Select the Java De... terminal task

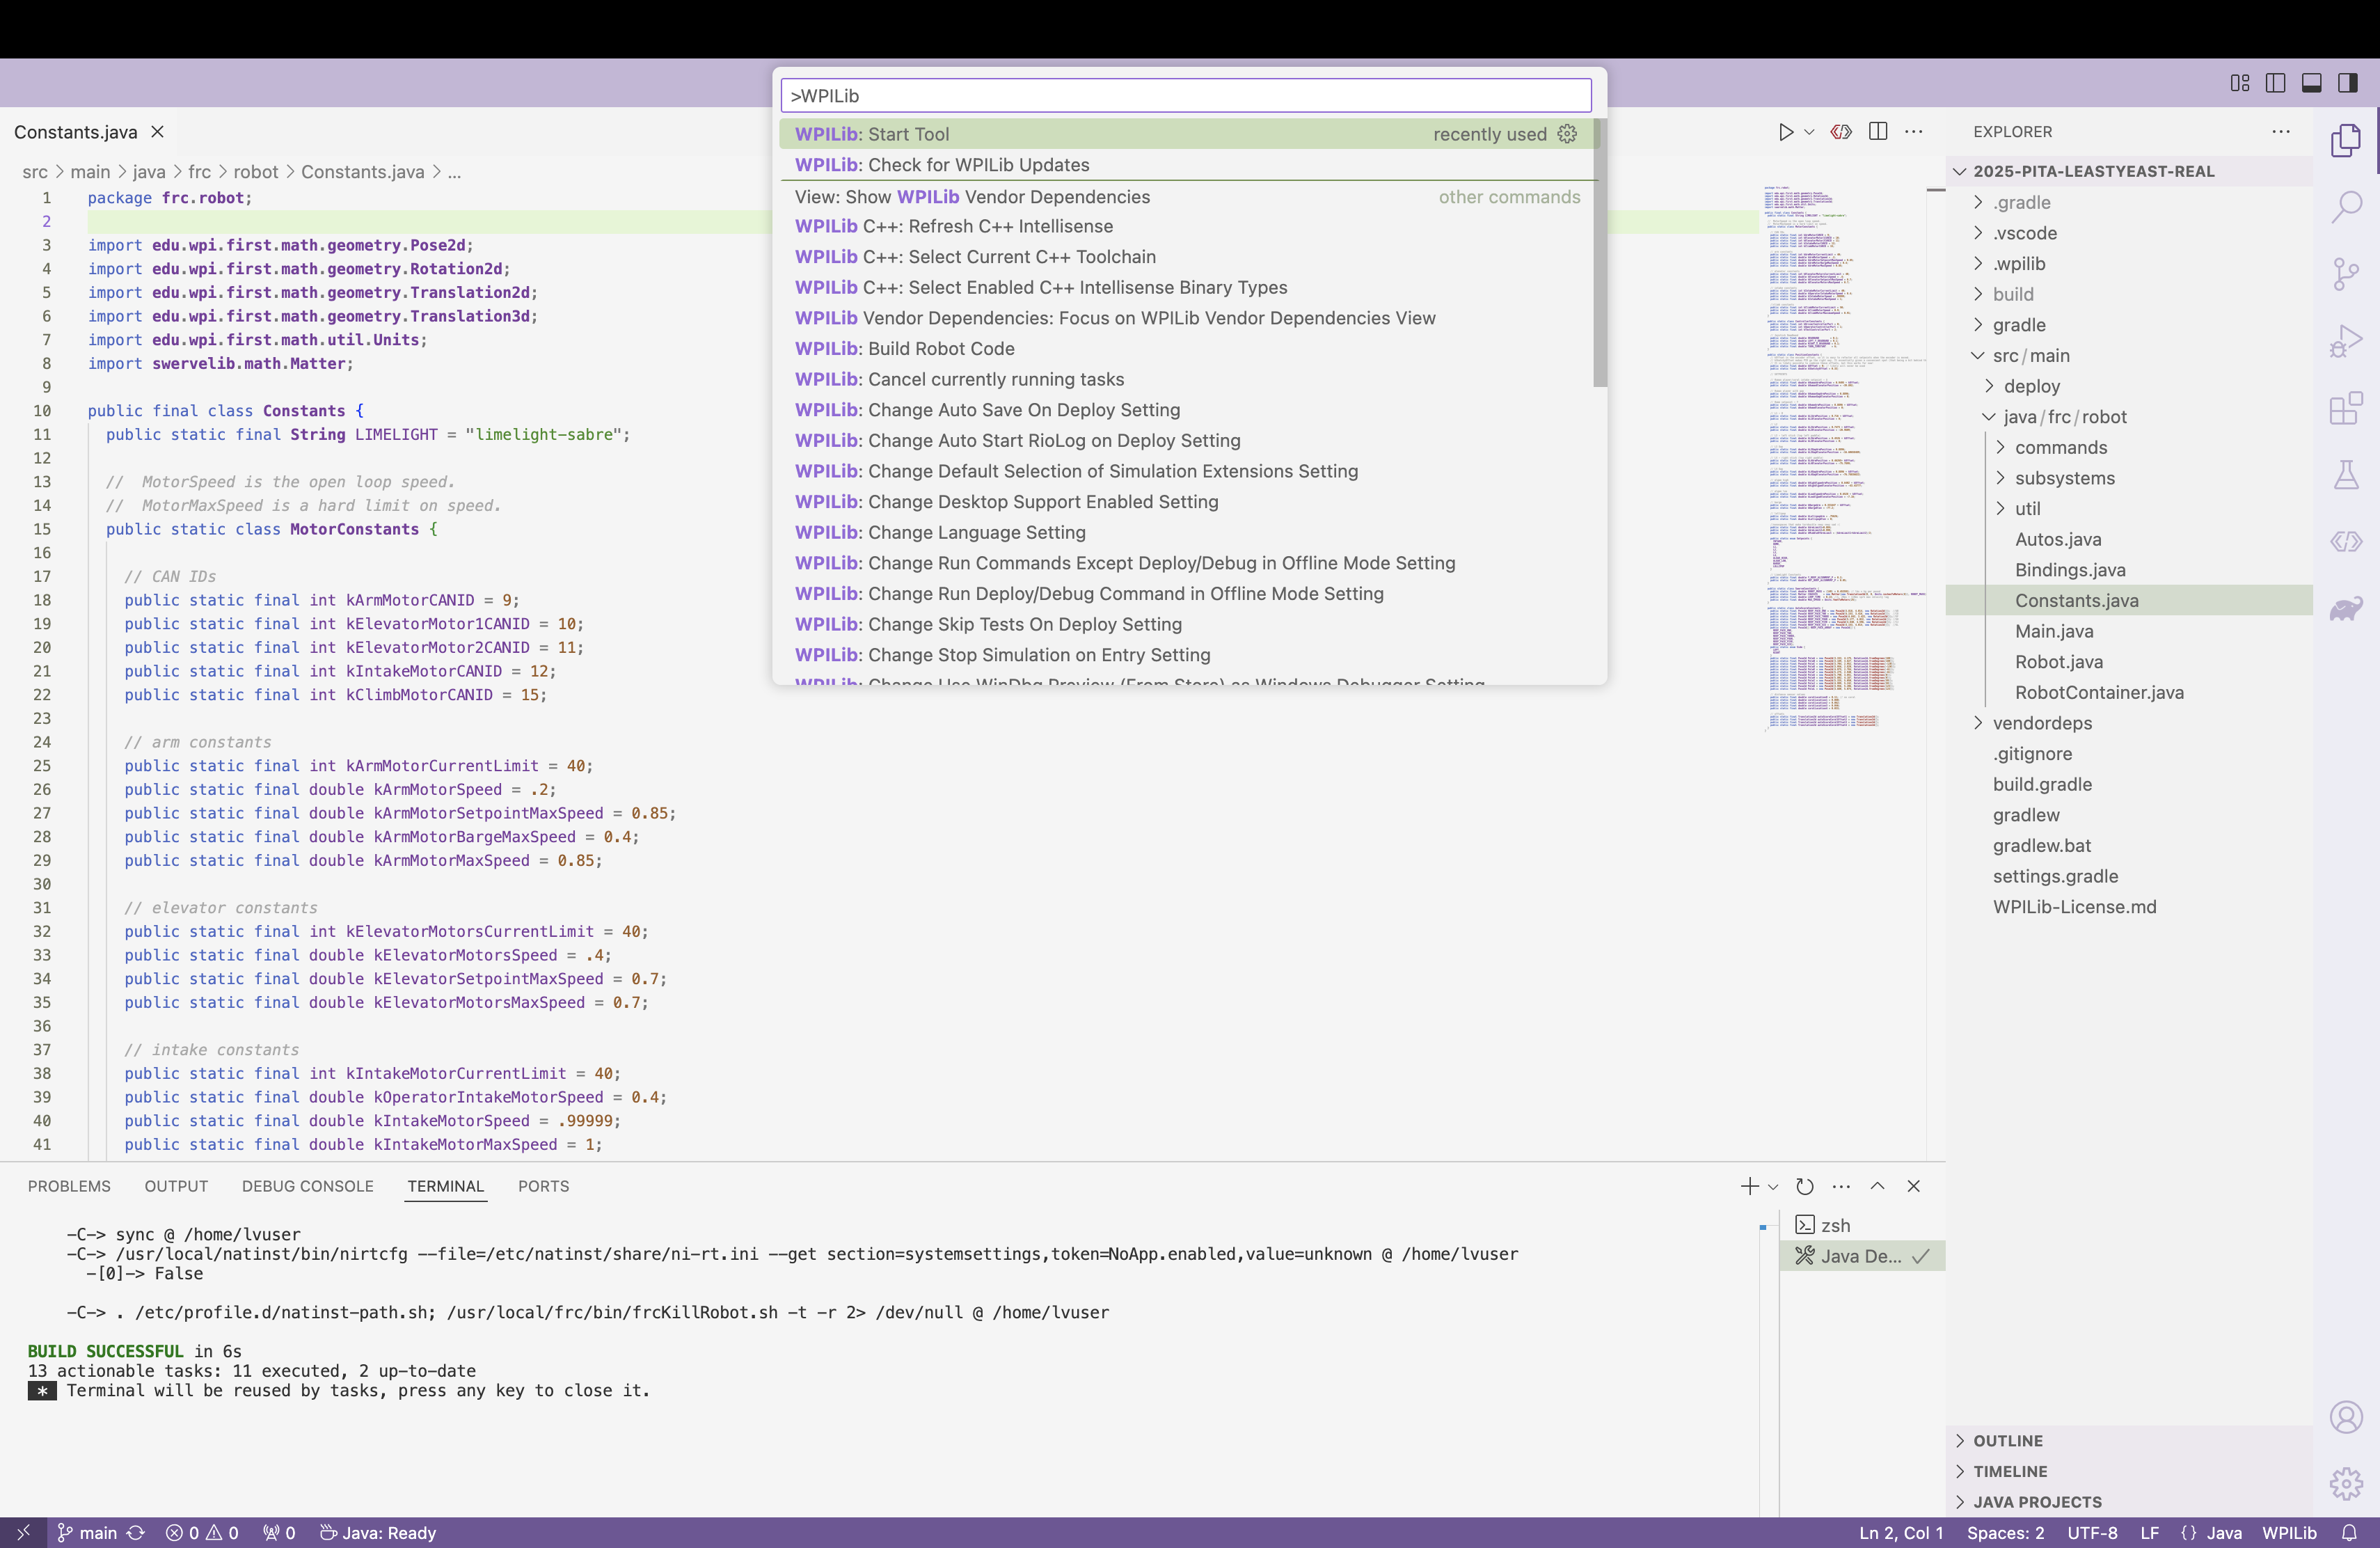1862,1256
